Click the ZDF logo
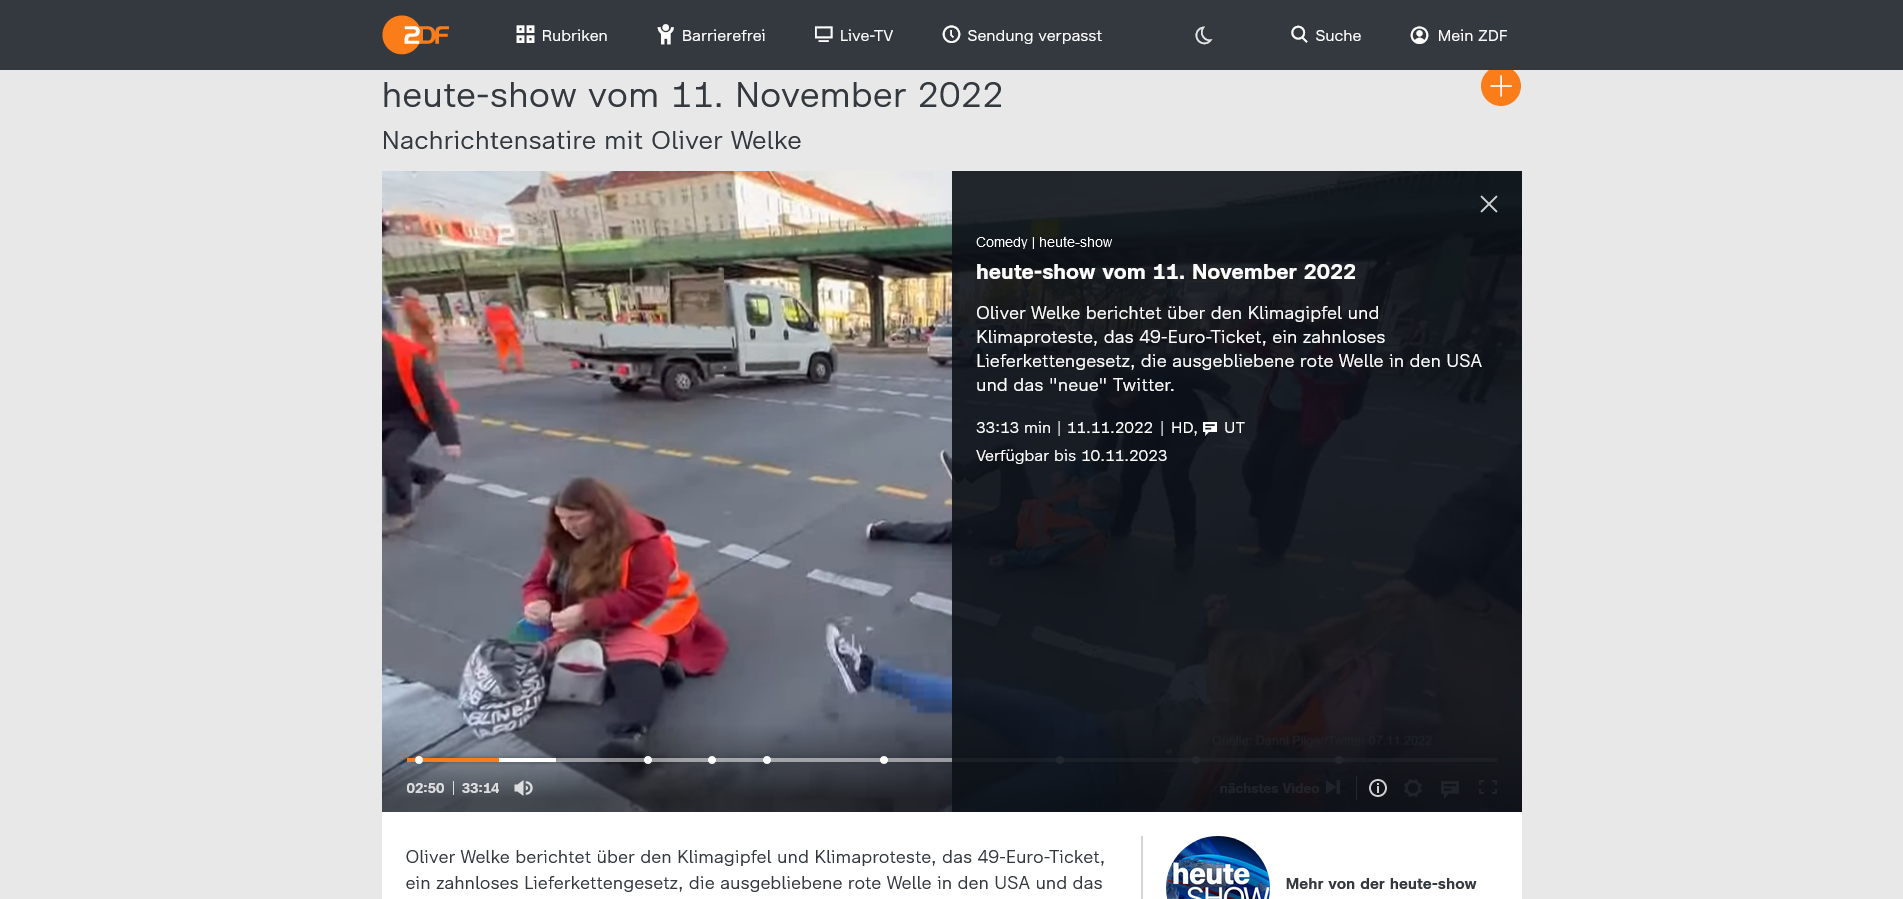Viewport: 1903px width, 899px height. [416, 35]
